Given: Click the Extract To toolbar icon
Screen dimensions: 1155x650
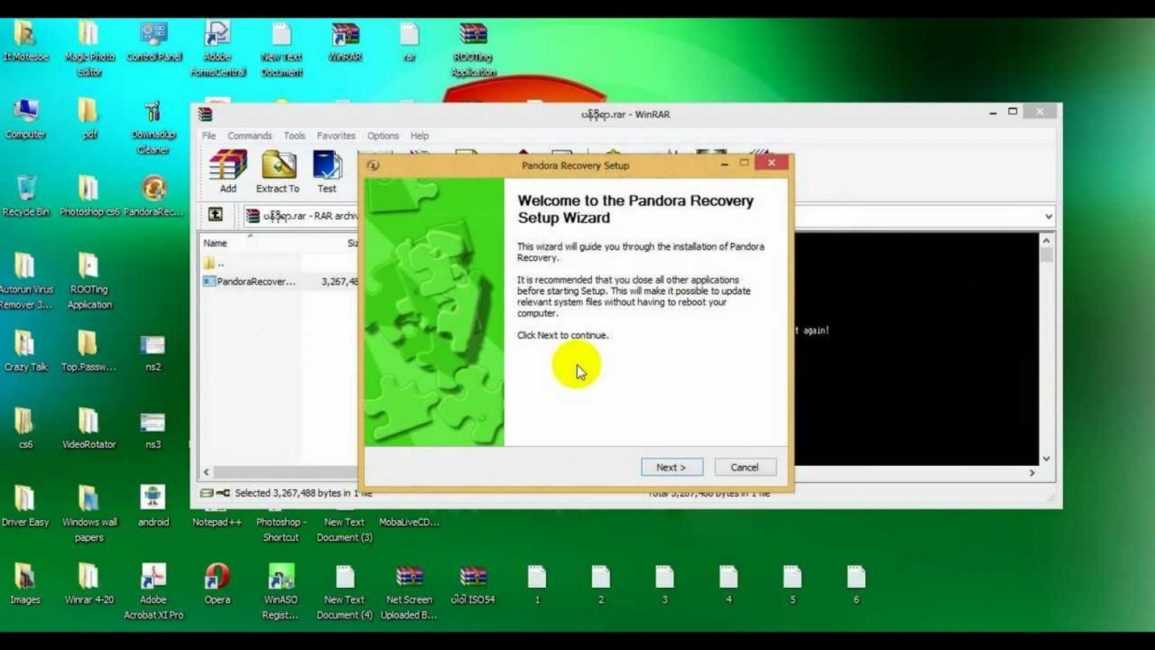Looking at the screenshot, I should pos(278,171).
